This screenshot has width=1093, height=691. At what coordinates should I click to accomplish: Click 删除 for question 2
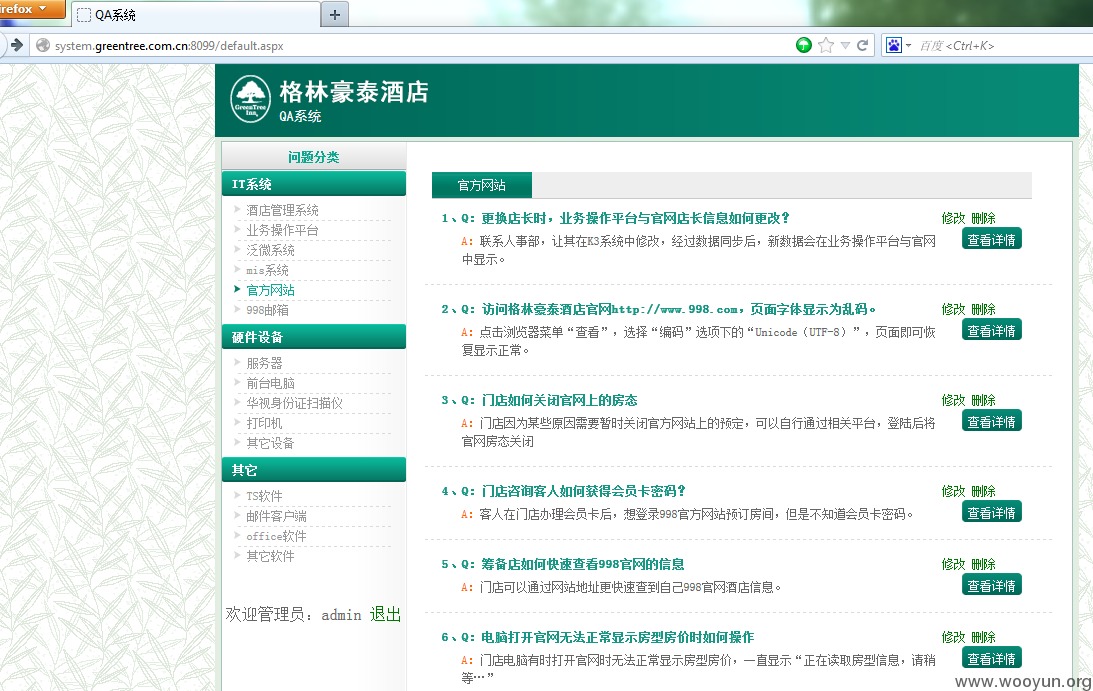[x=984, y=309]
